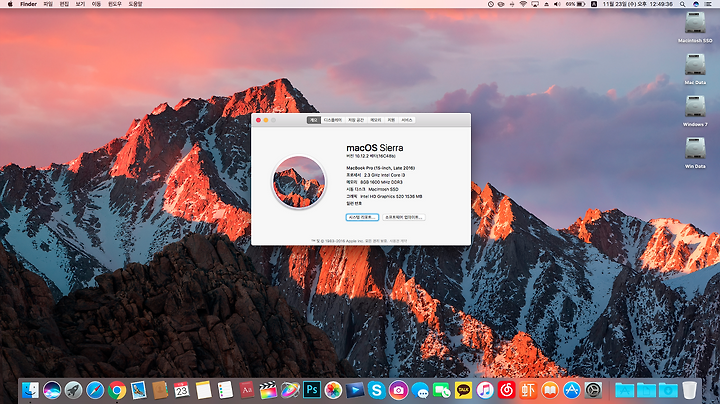This screenshot has width=720, height=404.
Task: Switch to the 서비스 service tab
Action: coord(407,120)
